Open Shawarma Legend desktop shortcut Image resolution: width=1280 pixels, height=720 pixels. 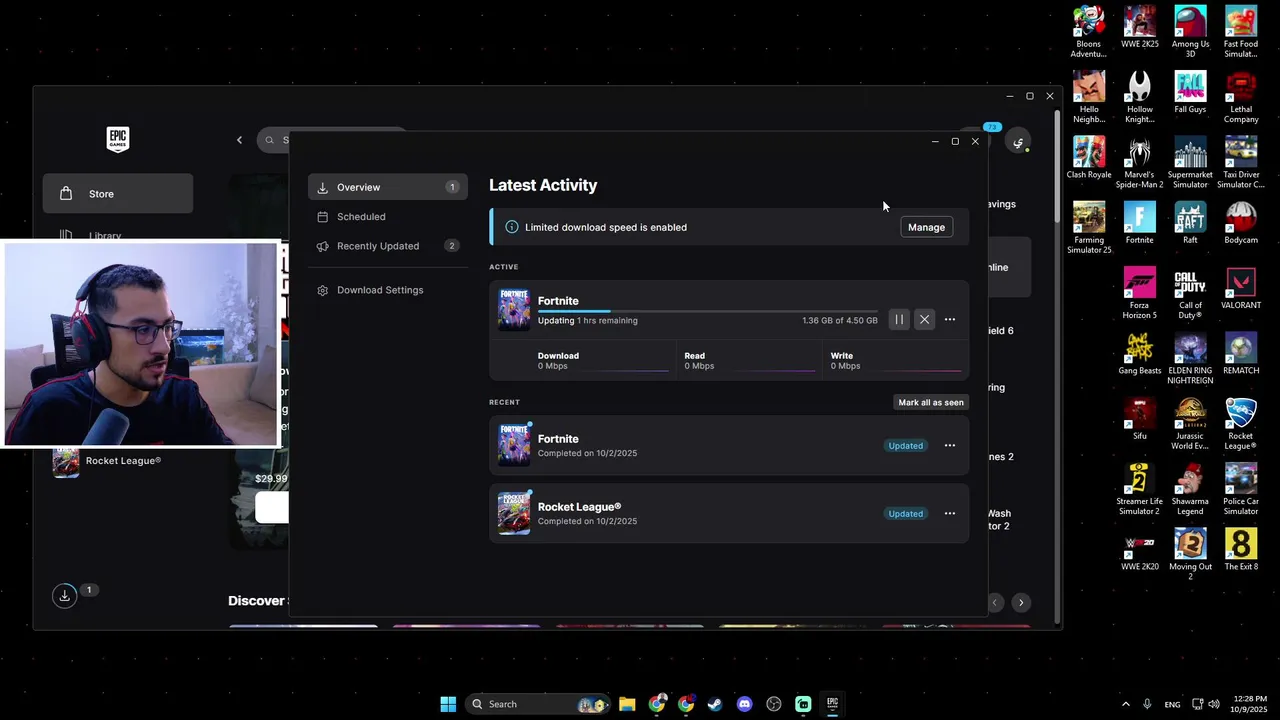1190,489
